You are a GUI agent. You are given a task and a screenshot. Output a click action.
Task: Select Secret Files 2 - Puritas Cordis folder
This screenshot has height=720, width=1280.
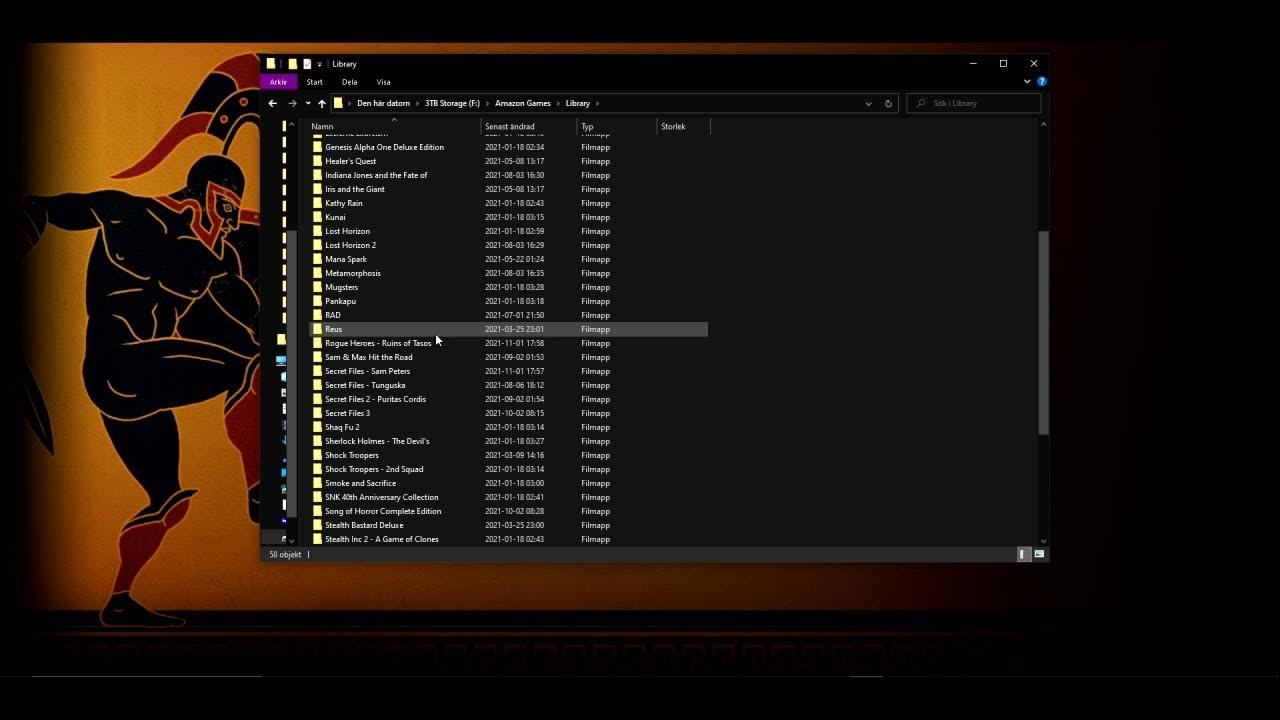(375, 399)
